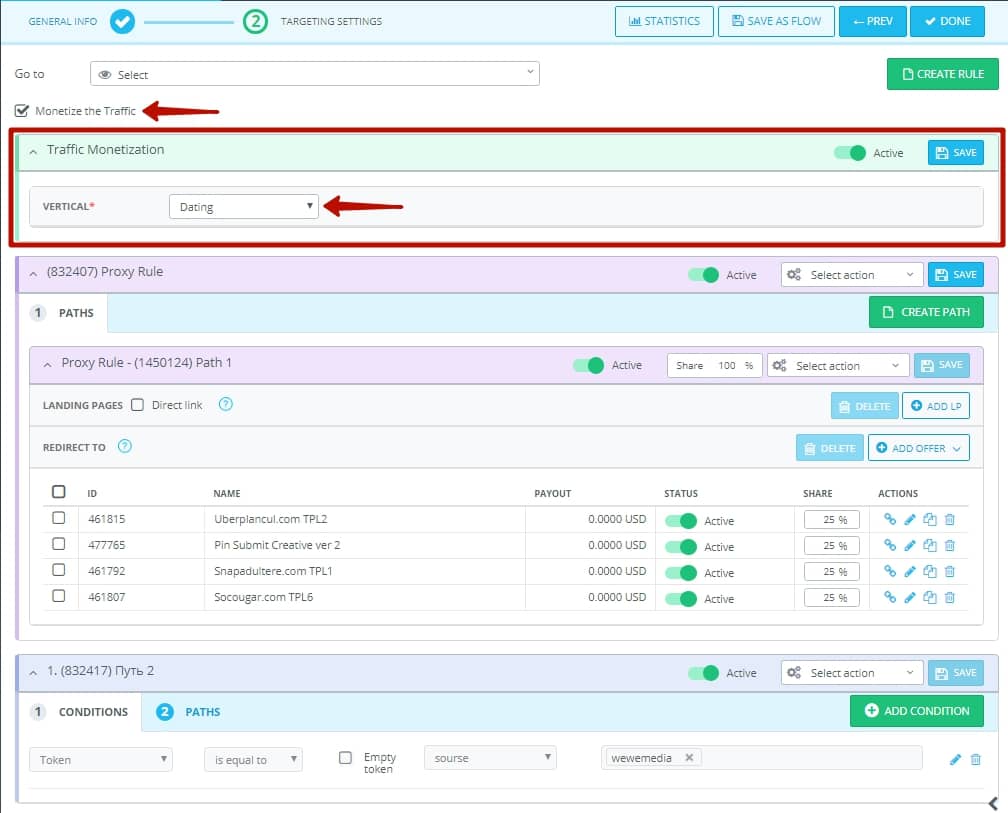Screen dimensions: 1008x813
Task: Copy link for offer Uberplancul.com TPL2
Action: (x=890, y=519)
